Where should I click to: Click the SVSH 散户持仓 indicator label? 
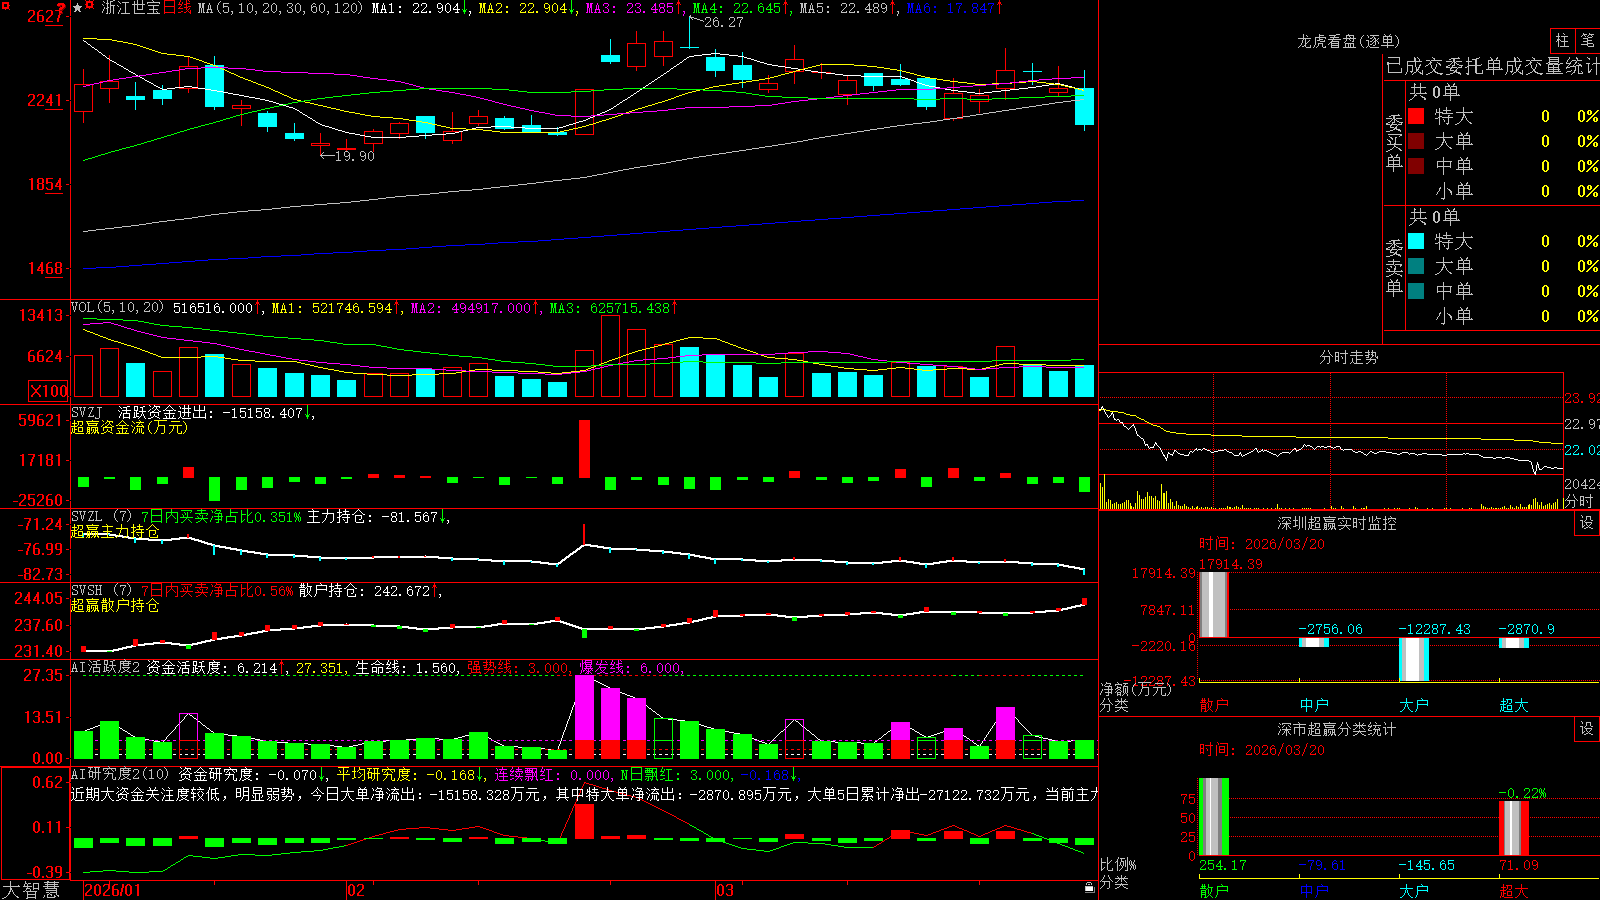pos(256,591)
